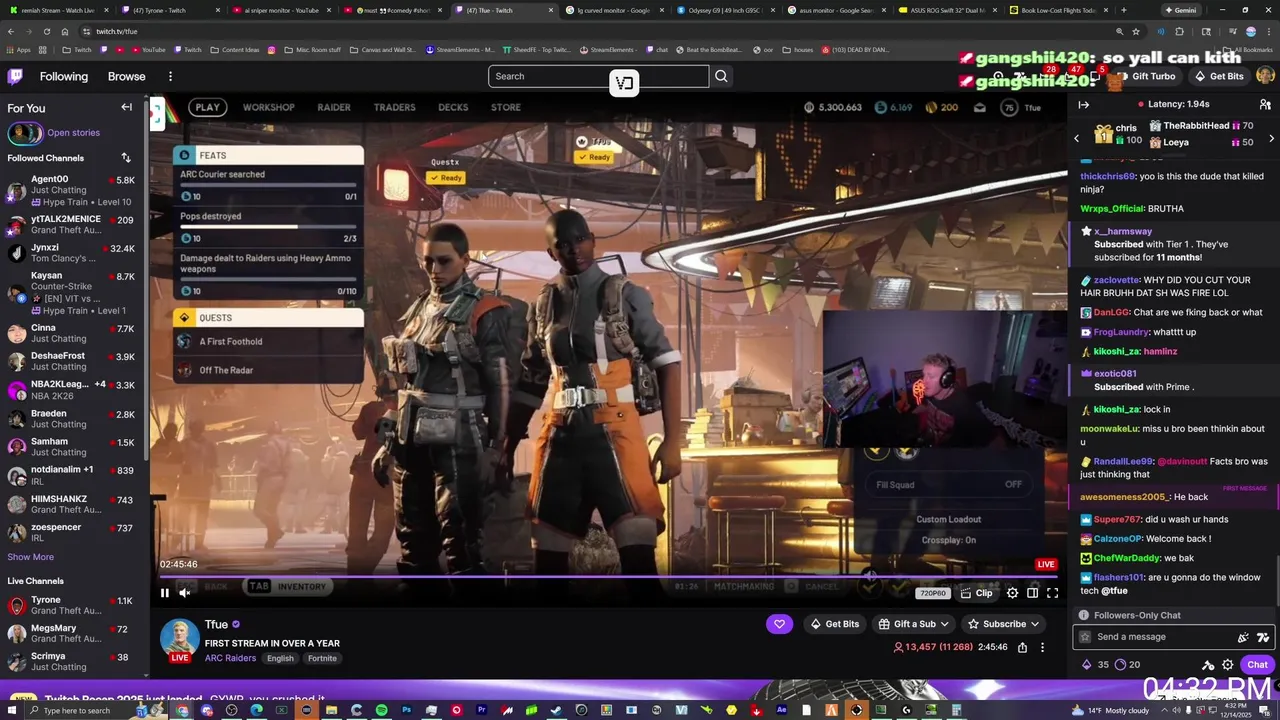1280x720 pixels.
Task: Share the stream via share icon
Action: [x=1022, y=647]
